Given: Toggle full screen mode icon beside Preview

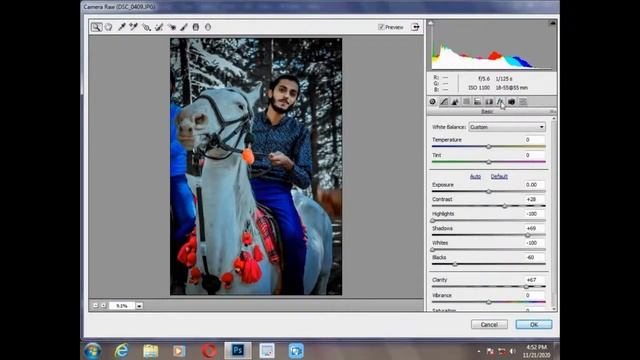Looking at the screenshot, I should [415, 27].
